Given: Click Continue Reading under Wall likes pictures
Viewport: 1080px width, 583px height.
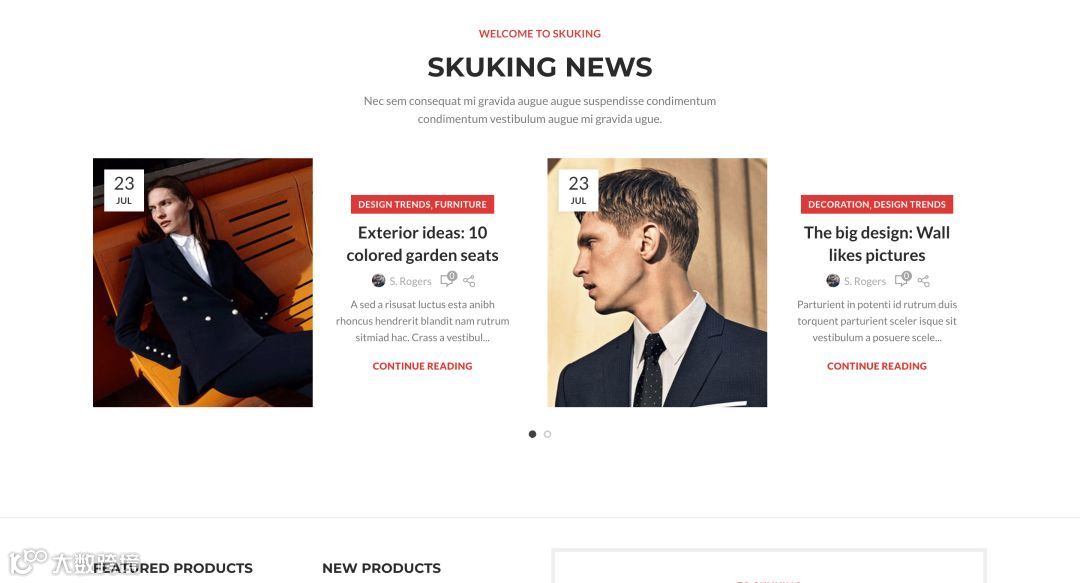Looking at the screenshot, I should click(877, 366).
